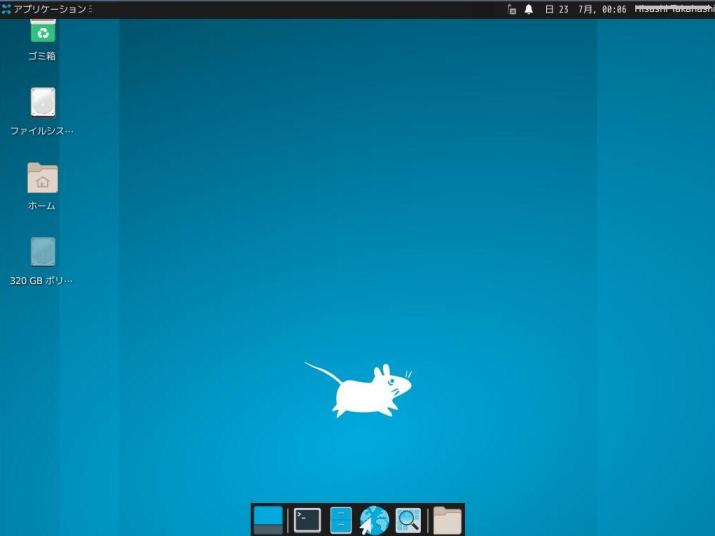Image resolution: width=715 pixels, height=536 pixels.
Task: Click the Show Desktop dock icon
Action: tap(268, 520)
